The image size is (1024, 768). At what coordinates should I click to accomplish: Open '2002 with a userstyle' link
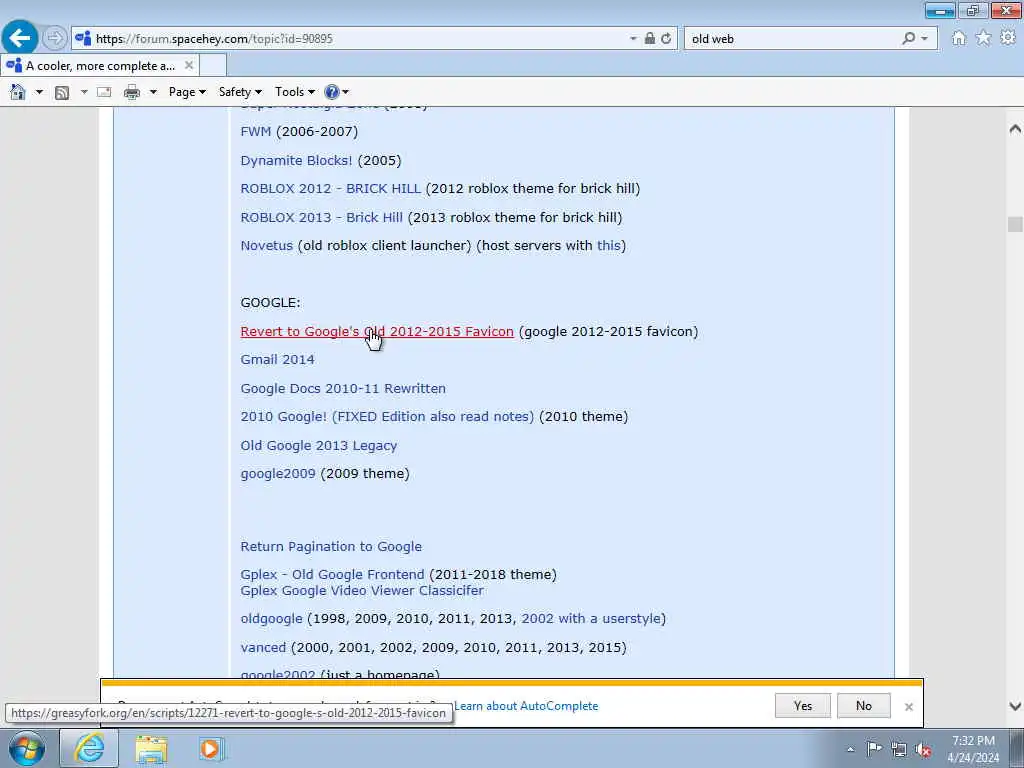pos(591,618)
